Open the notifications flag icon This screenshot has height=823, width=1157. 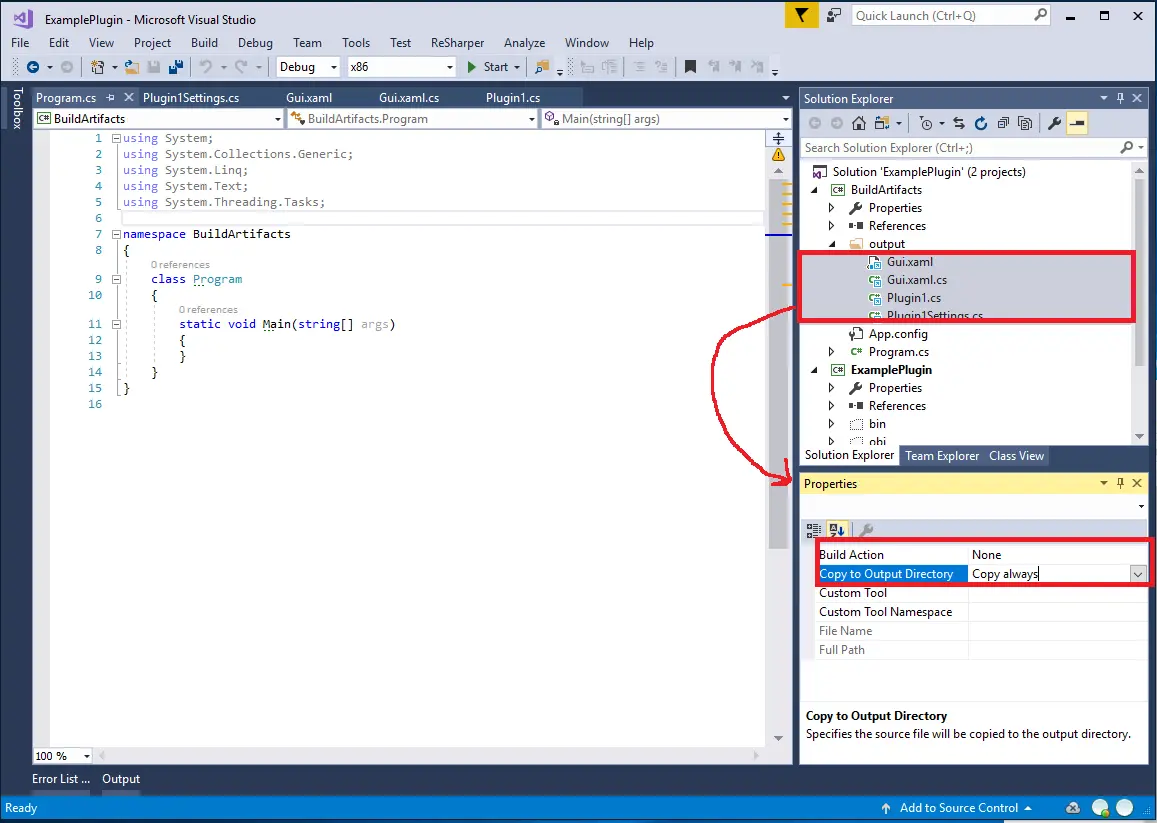801,16
